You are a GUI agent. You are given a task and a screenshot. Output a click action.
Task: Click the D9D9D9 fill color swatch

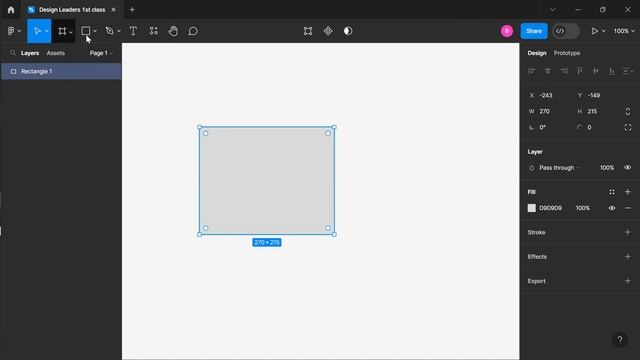[531, 208]
